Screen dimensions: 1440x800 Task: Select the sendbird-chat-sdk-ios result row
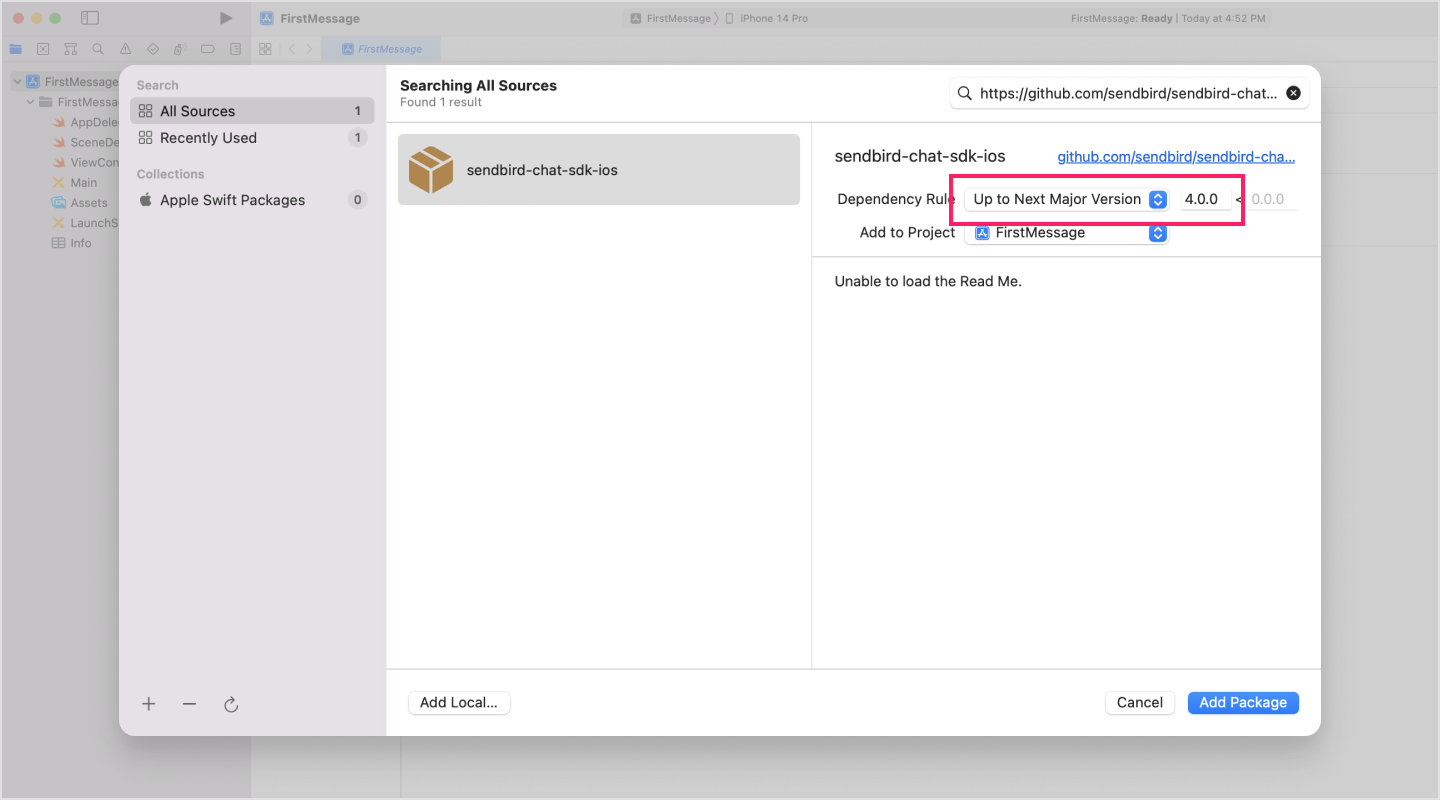point(599,170)
